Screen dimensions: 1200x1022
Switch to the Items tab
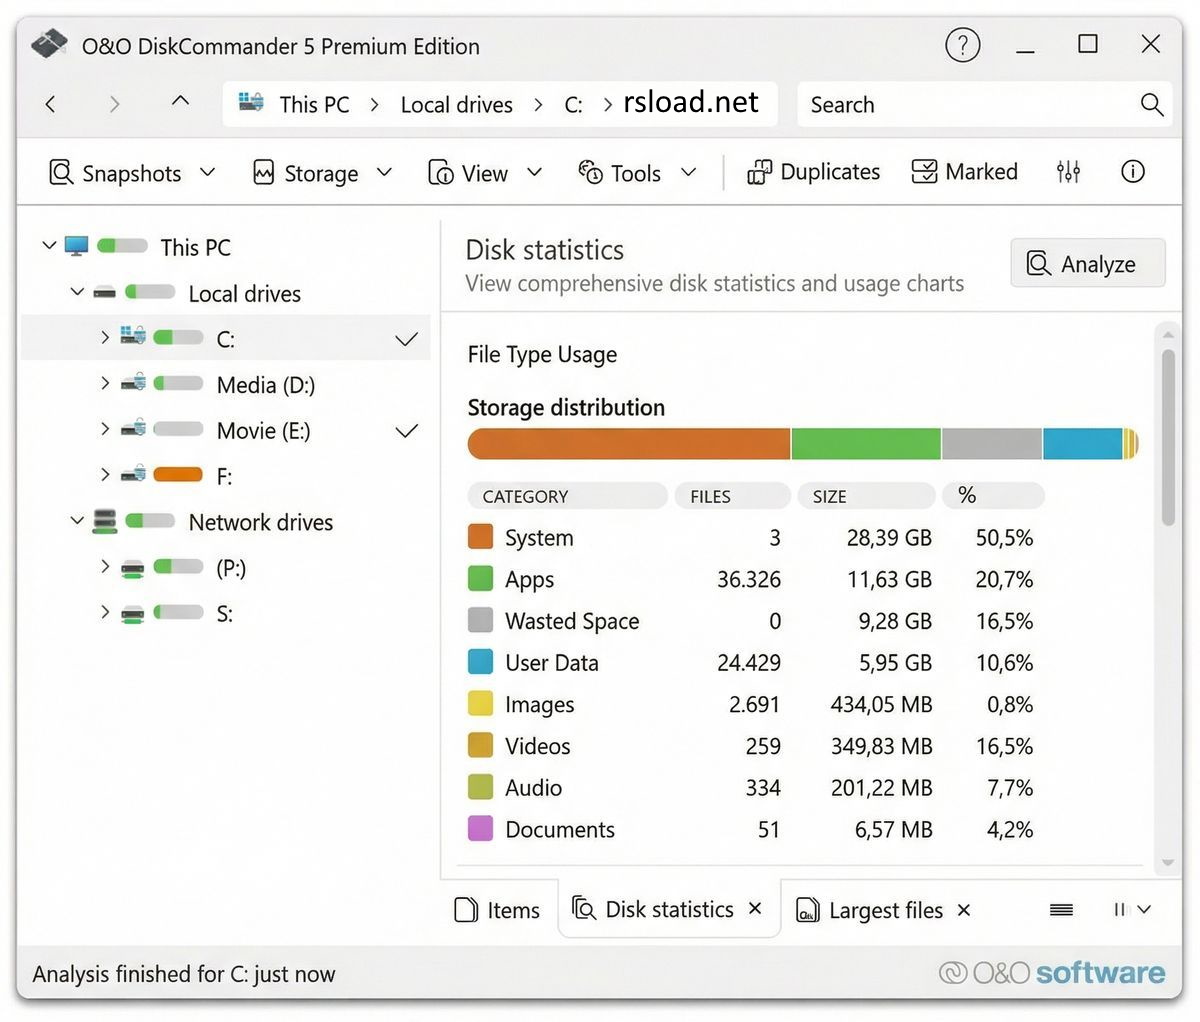point(498,910)
